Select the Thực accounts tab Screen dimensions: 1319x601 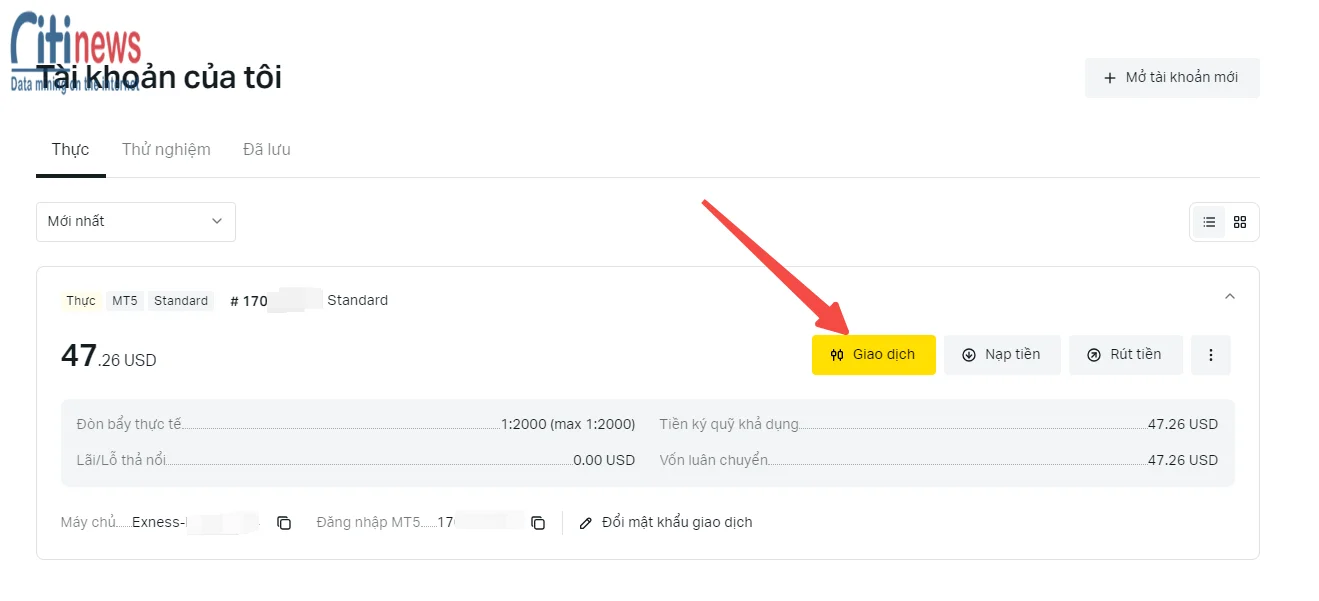click(71, 150)
